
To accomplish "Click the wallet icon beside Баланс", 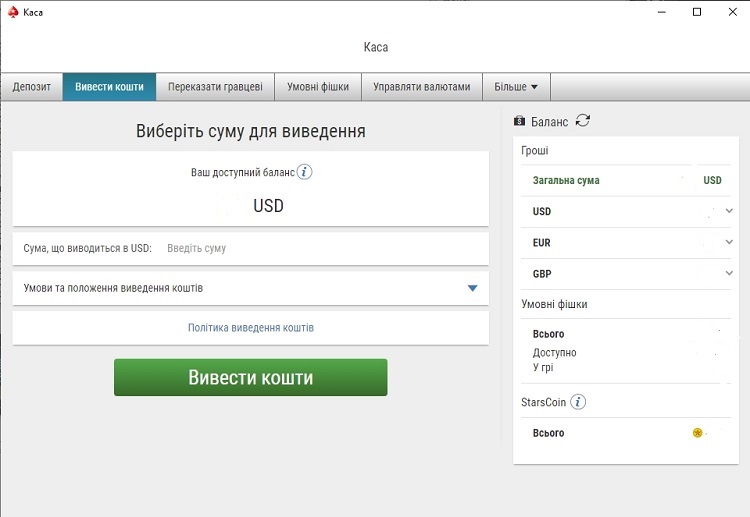I will pos(519,121).
